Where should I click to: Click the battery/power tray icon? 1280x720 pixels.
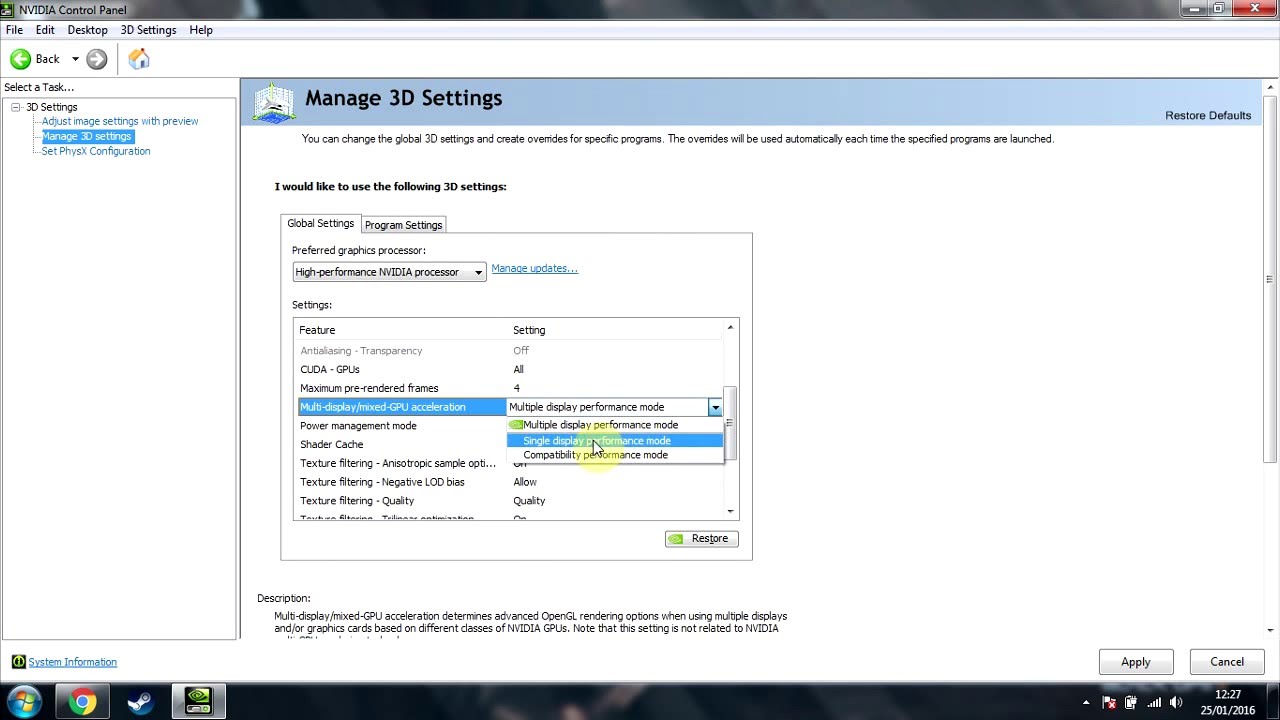pos(1131,702)
